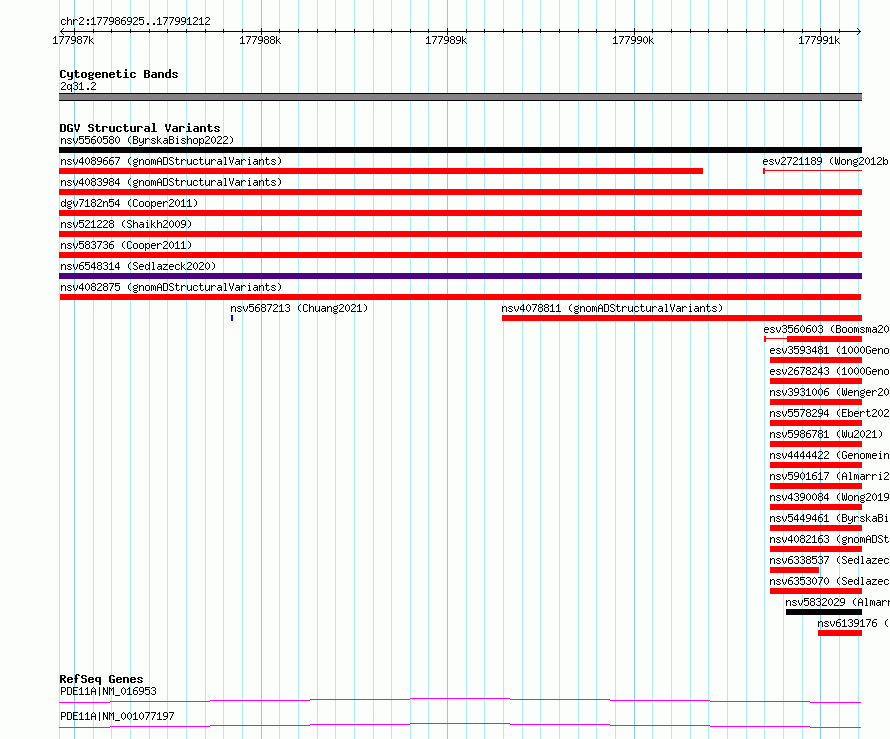Click the 177988k ruler tick label
The height and width of the screenshot is (739, 890).
pos(260,40)
